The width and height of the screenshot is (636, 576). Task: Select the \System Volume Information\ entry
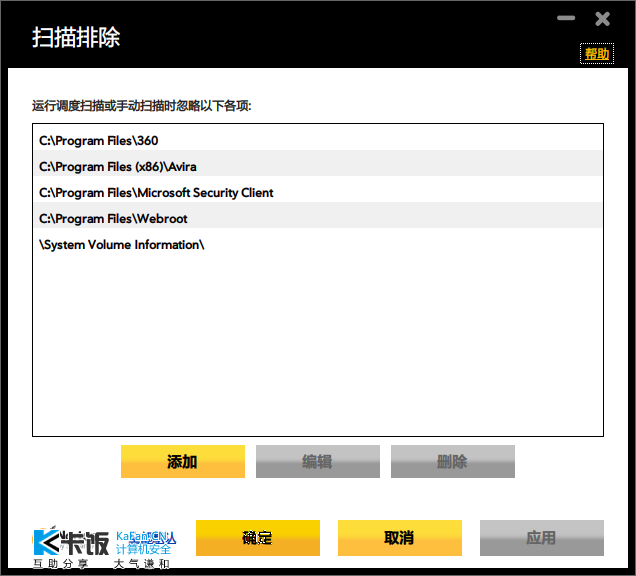point(318,245)
